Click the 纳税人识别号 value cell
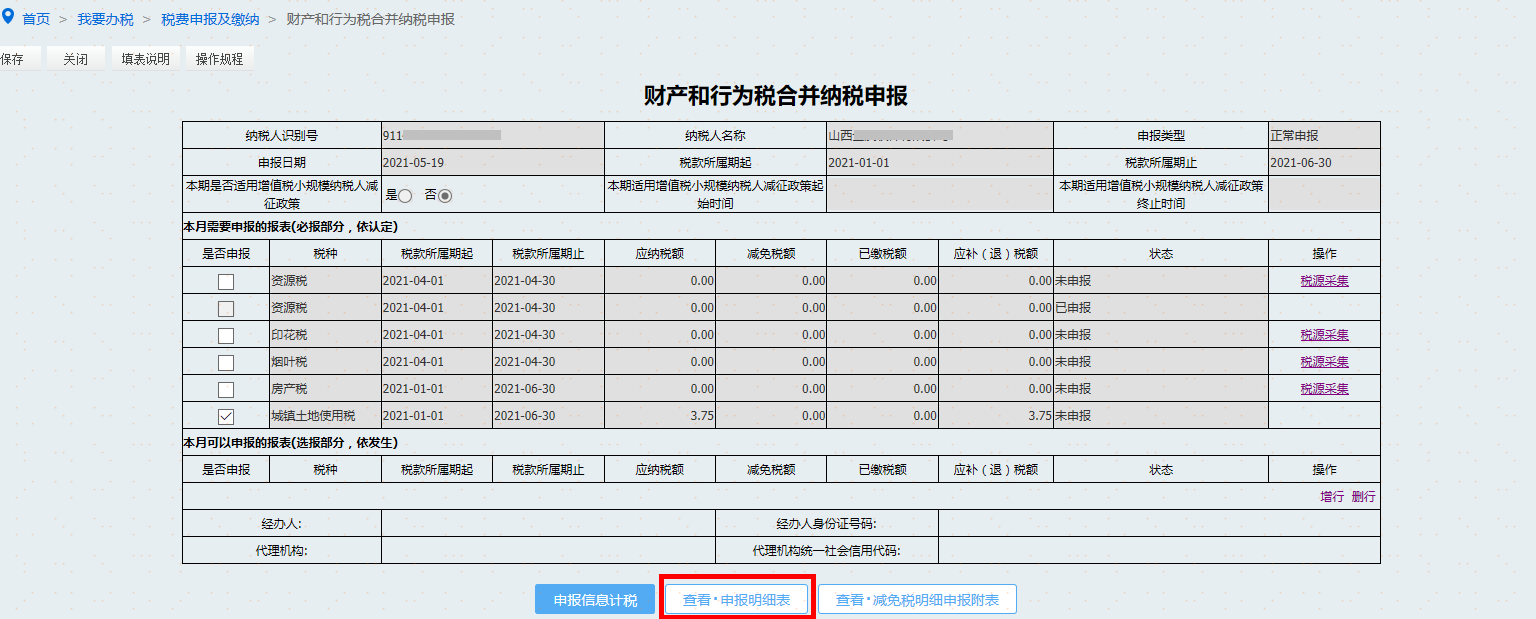The image size is (1536, 619). tap(493, 135)
